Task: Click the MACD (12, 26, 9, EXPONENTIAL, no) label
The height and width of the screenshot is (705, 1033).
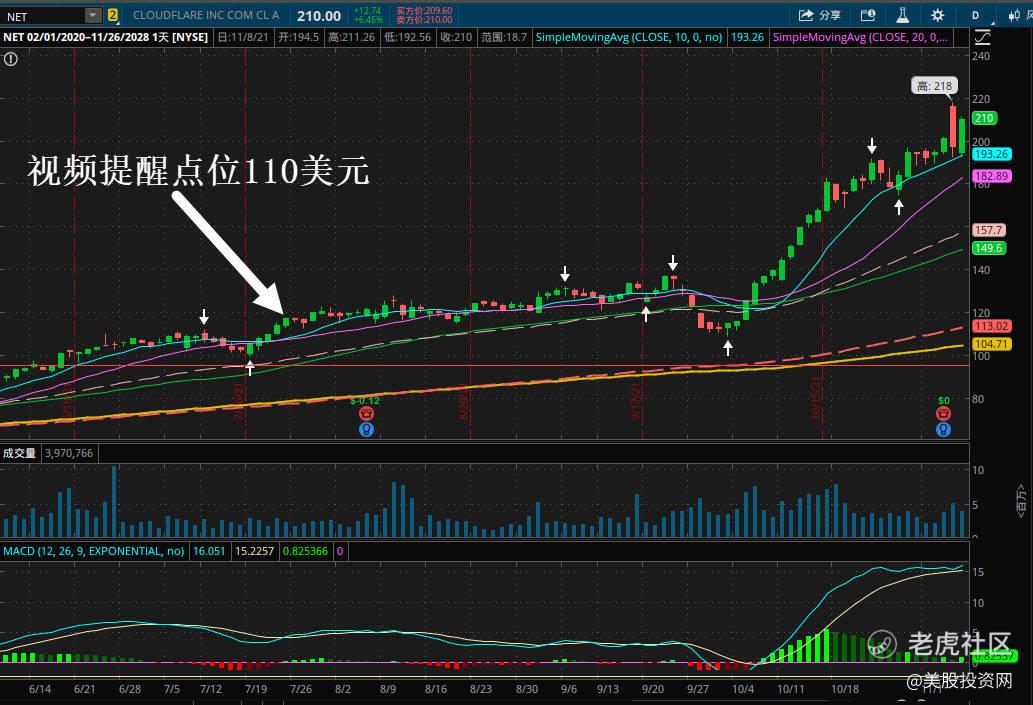Action: point(94,551)
